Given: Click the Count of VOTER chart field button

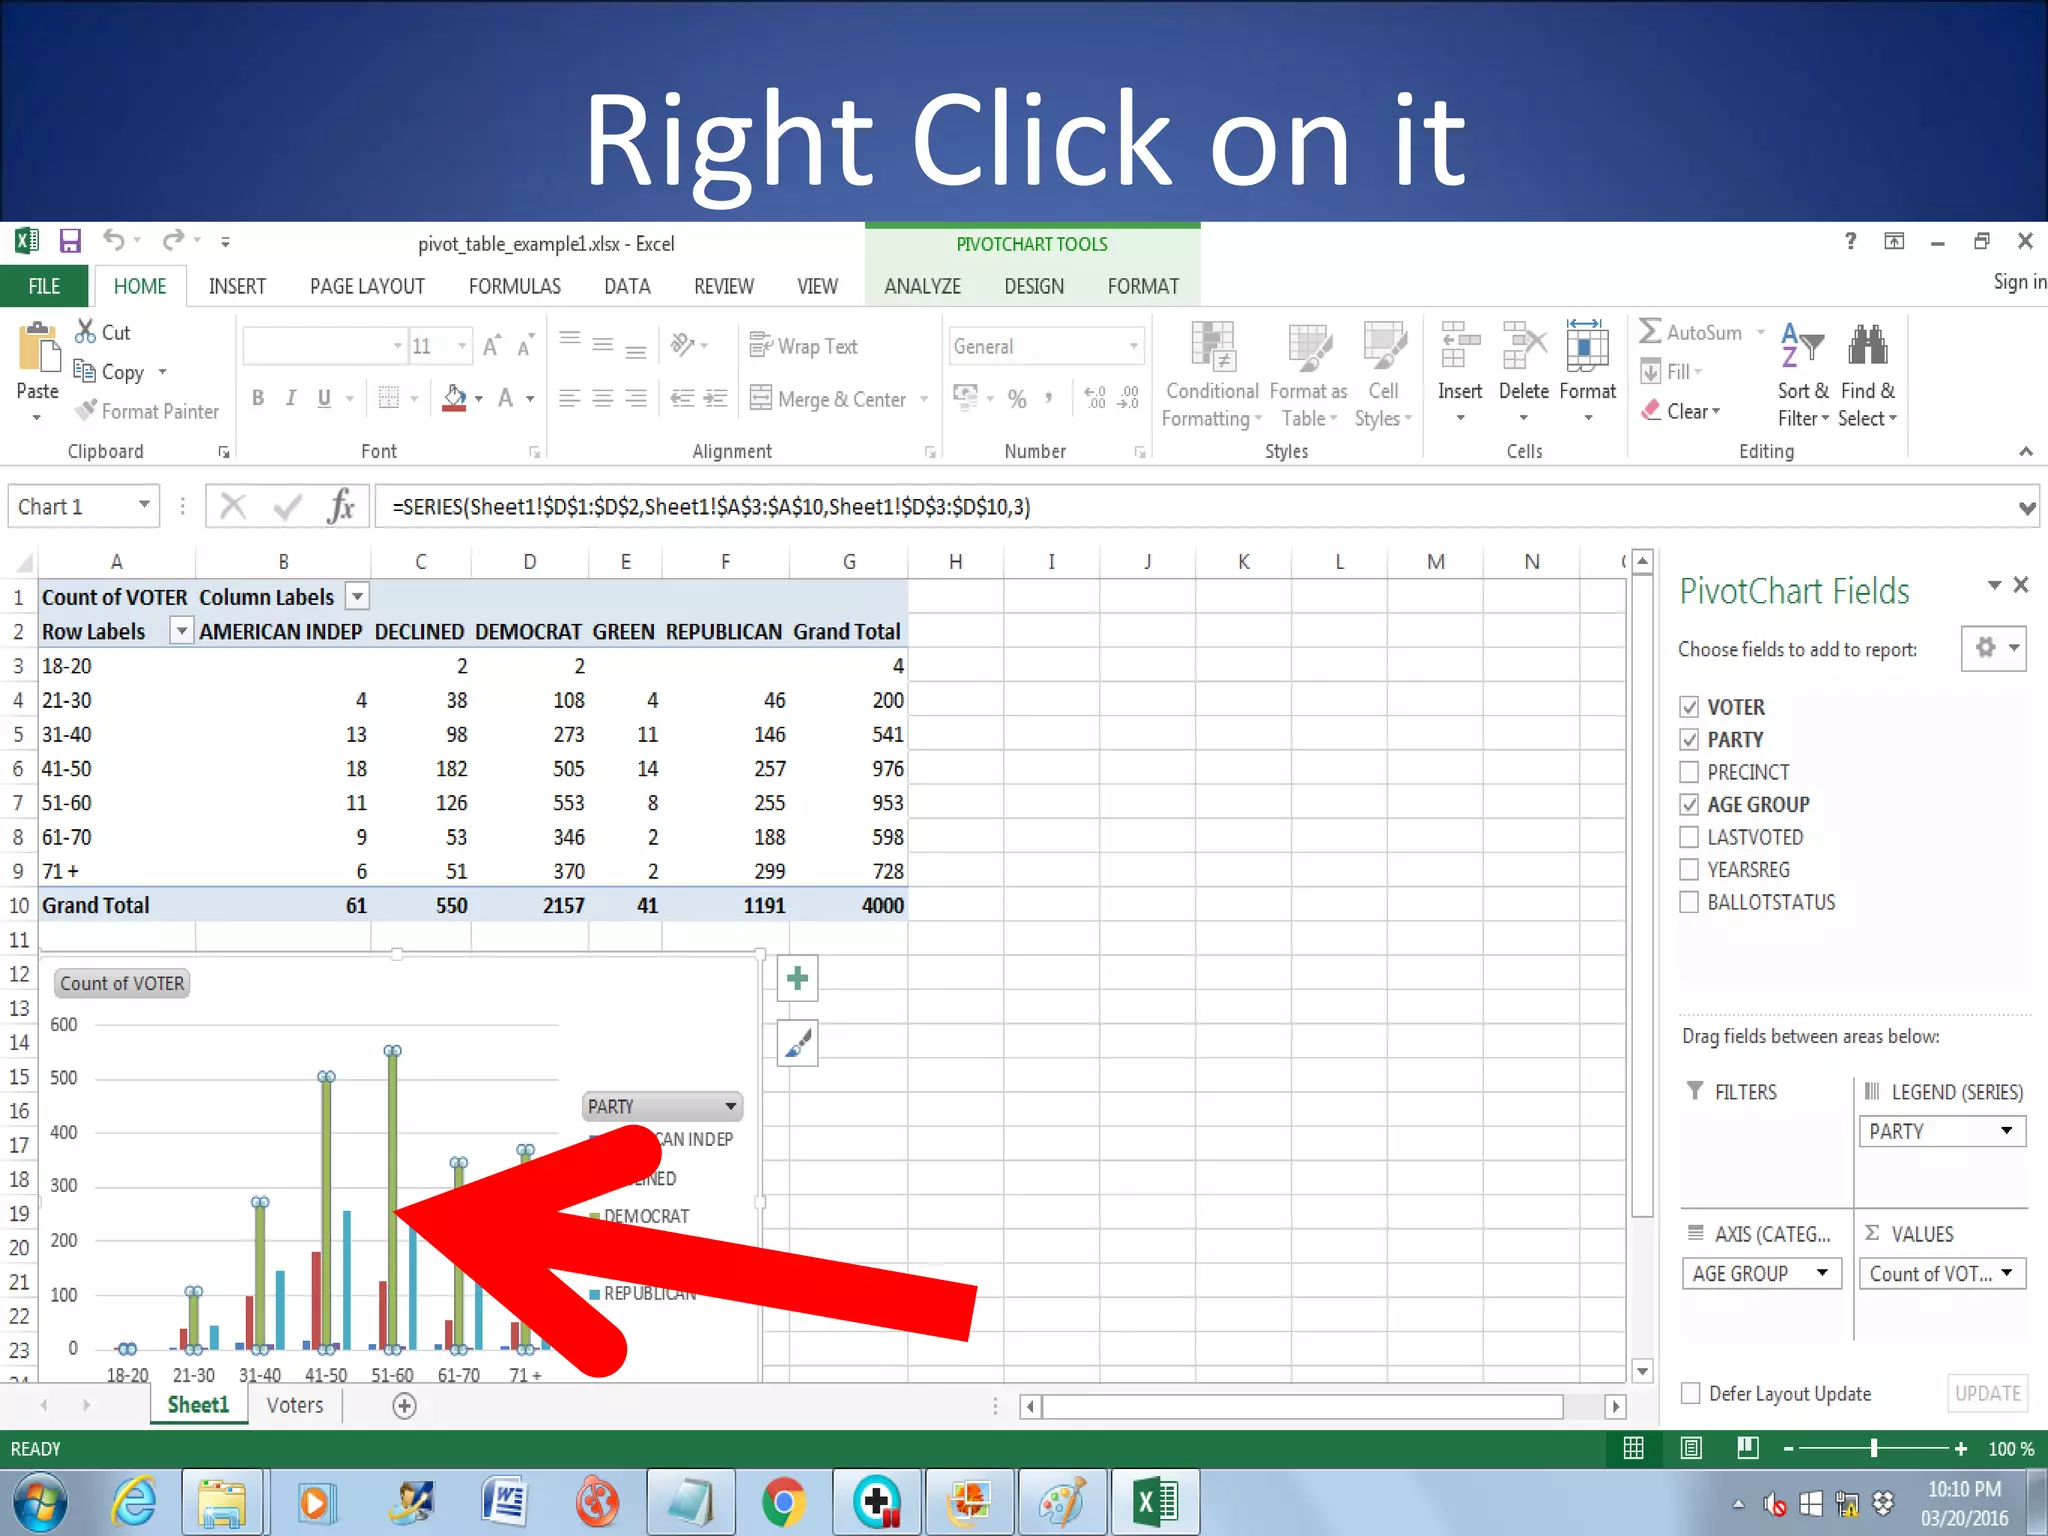Looking at the screenshot, I should [x=122, y=983].
